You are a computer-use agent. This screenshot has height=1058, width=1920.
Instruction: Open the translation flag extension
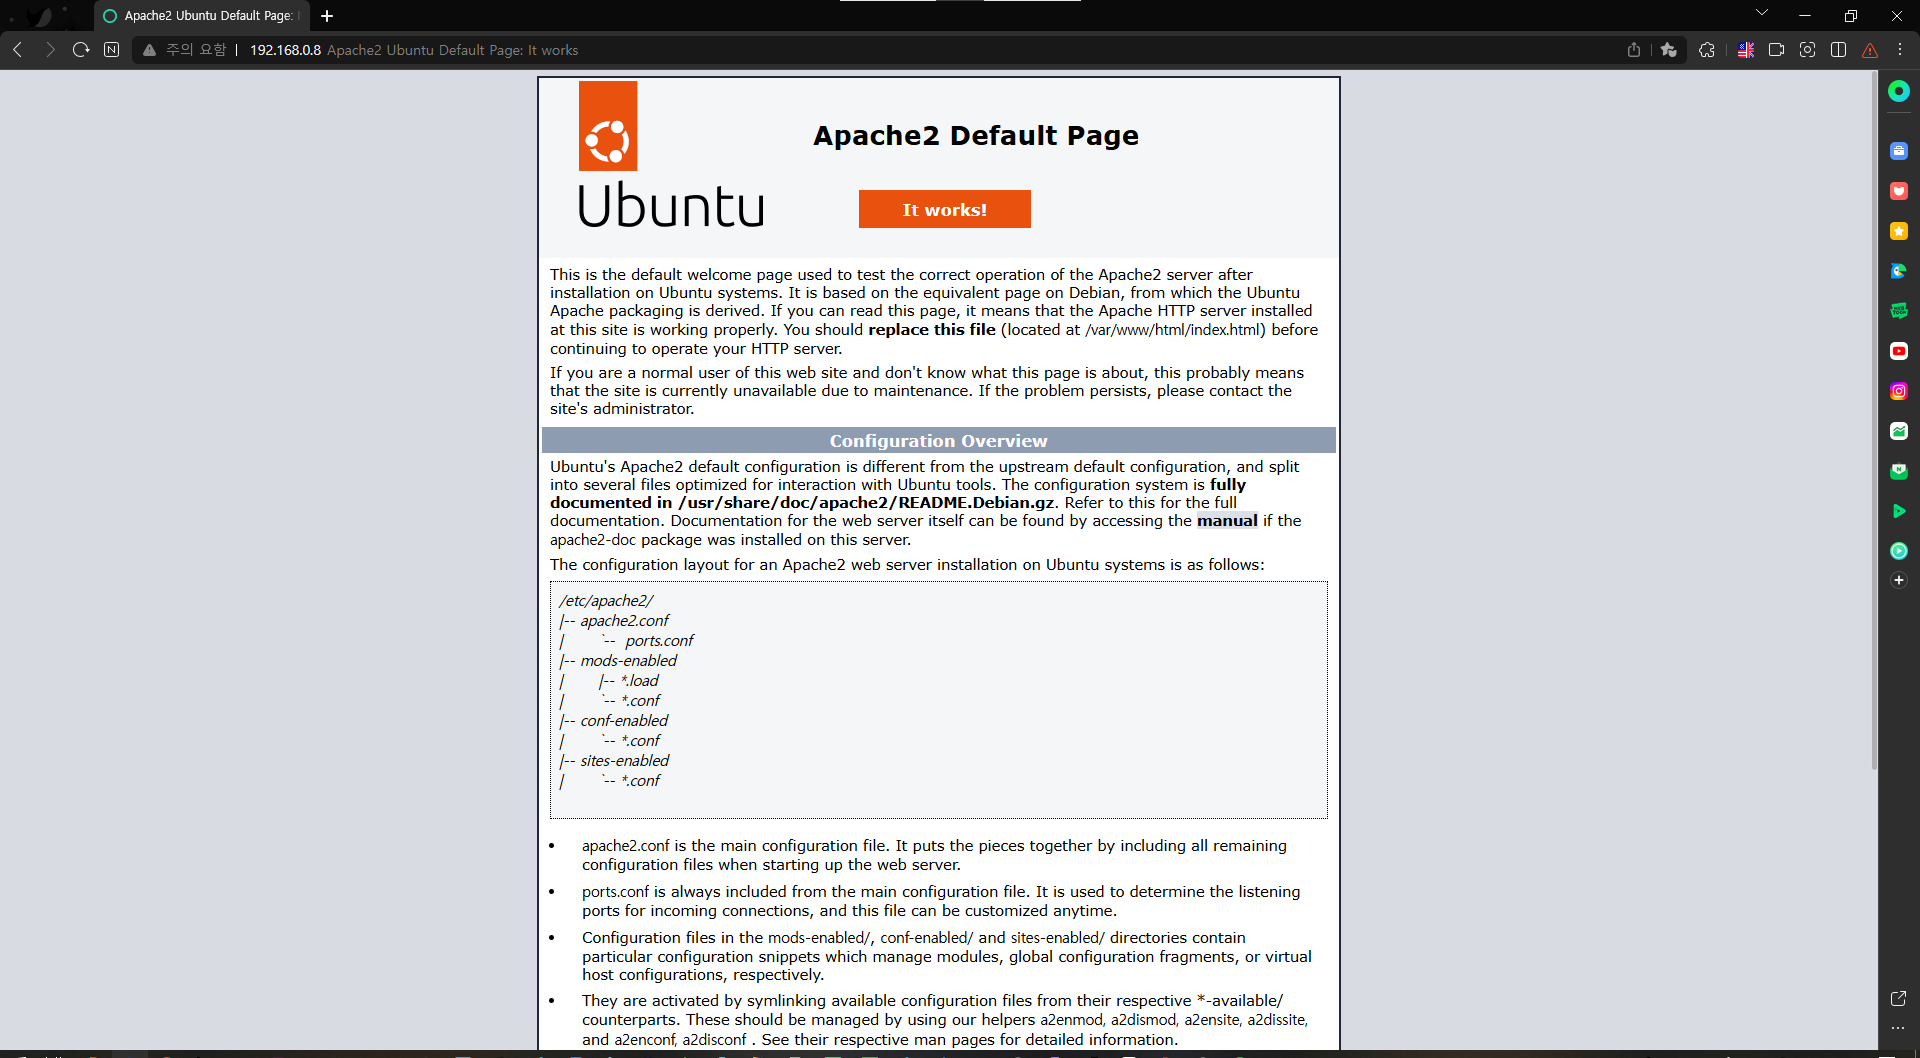tap(1746, 50)
